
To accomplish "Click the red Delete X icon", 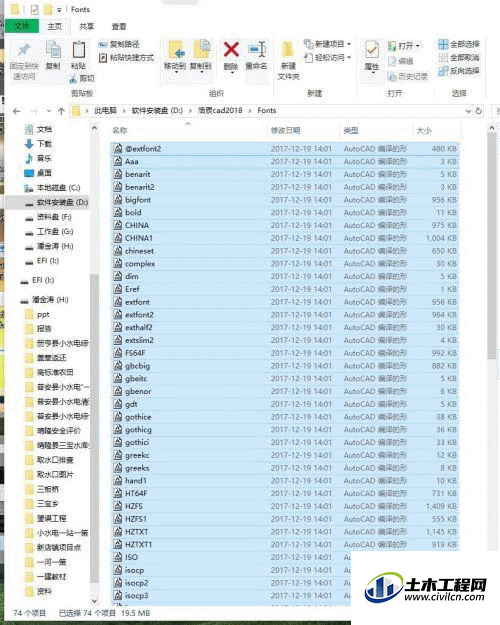I will pyautogui.click(x=231, y=50).
